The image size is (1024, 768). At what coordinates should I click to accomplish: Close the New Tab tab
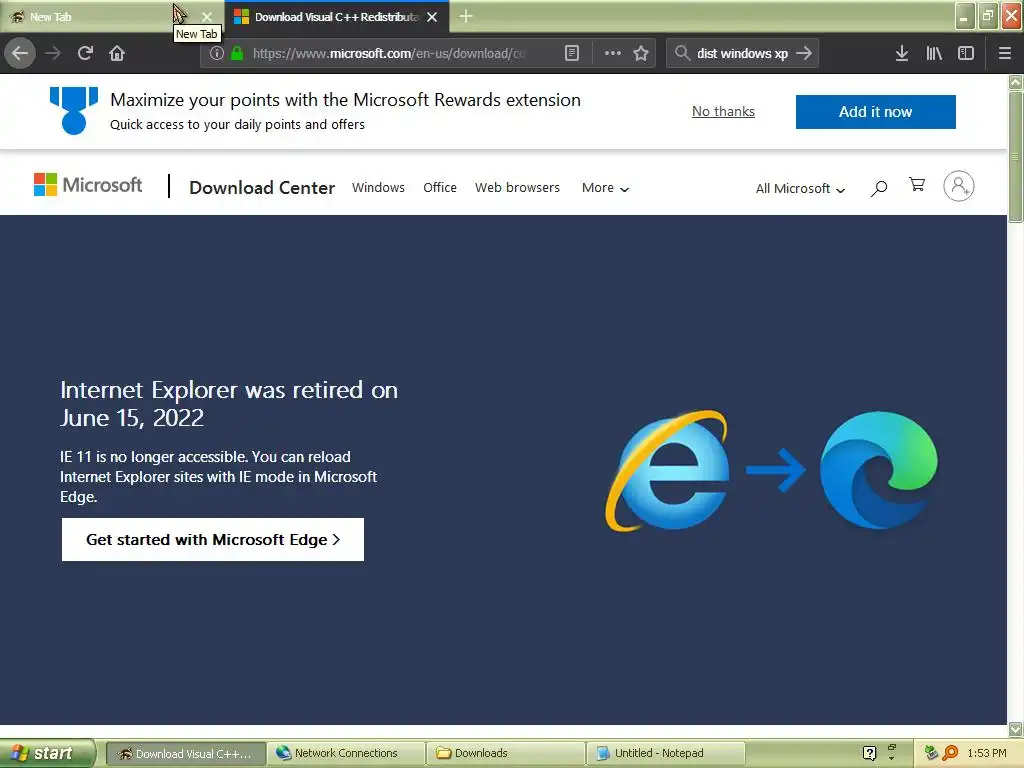(x=207, y=17)
